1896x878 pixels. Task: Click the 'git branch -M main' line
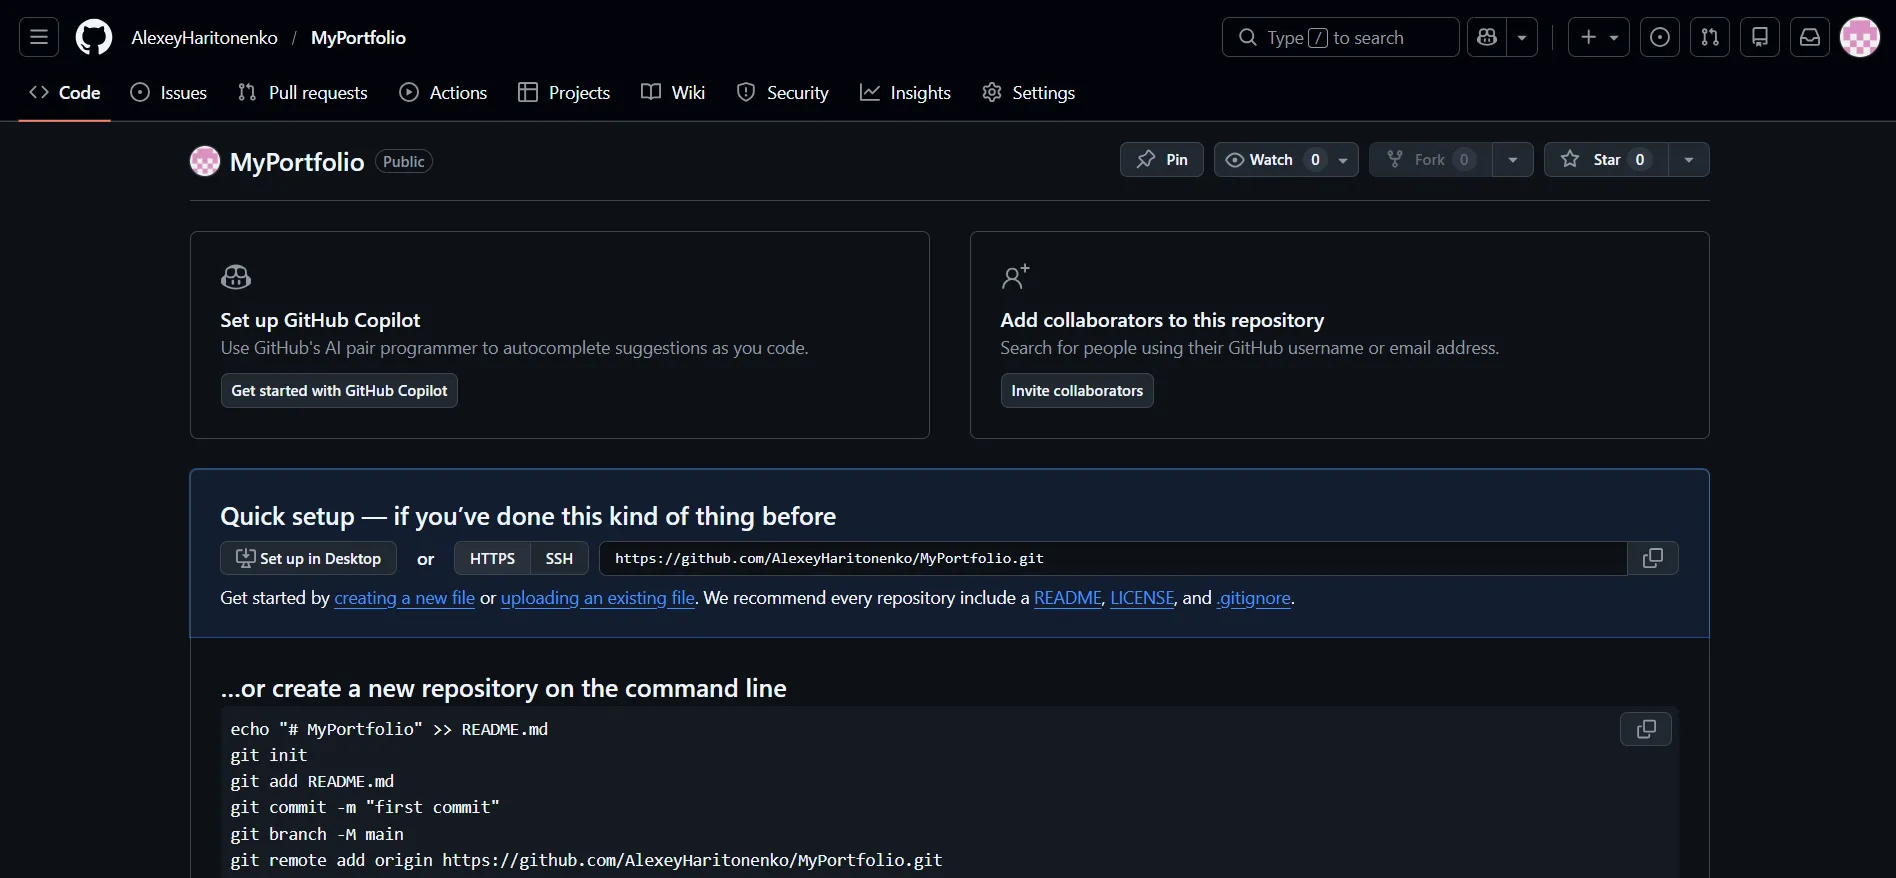[x=317, y=834]
